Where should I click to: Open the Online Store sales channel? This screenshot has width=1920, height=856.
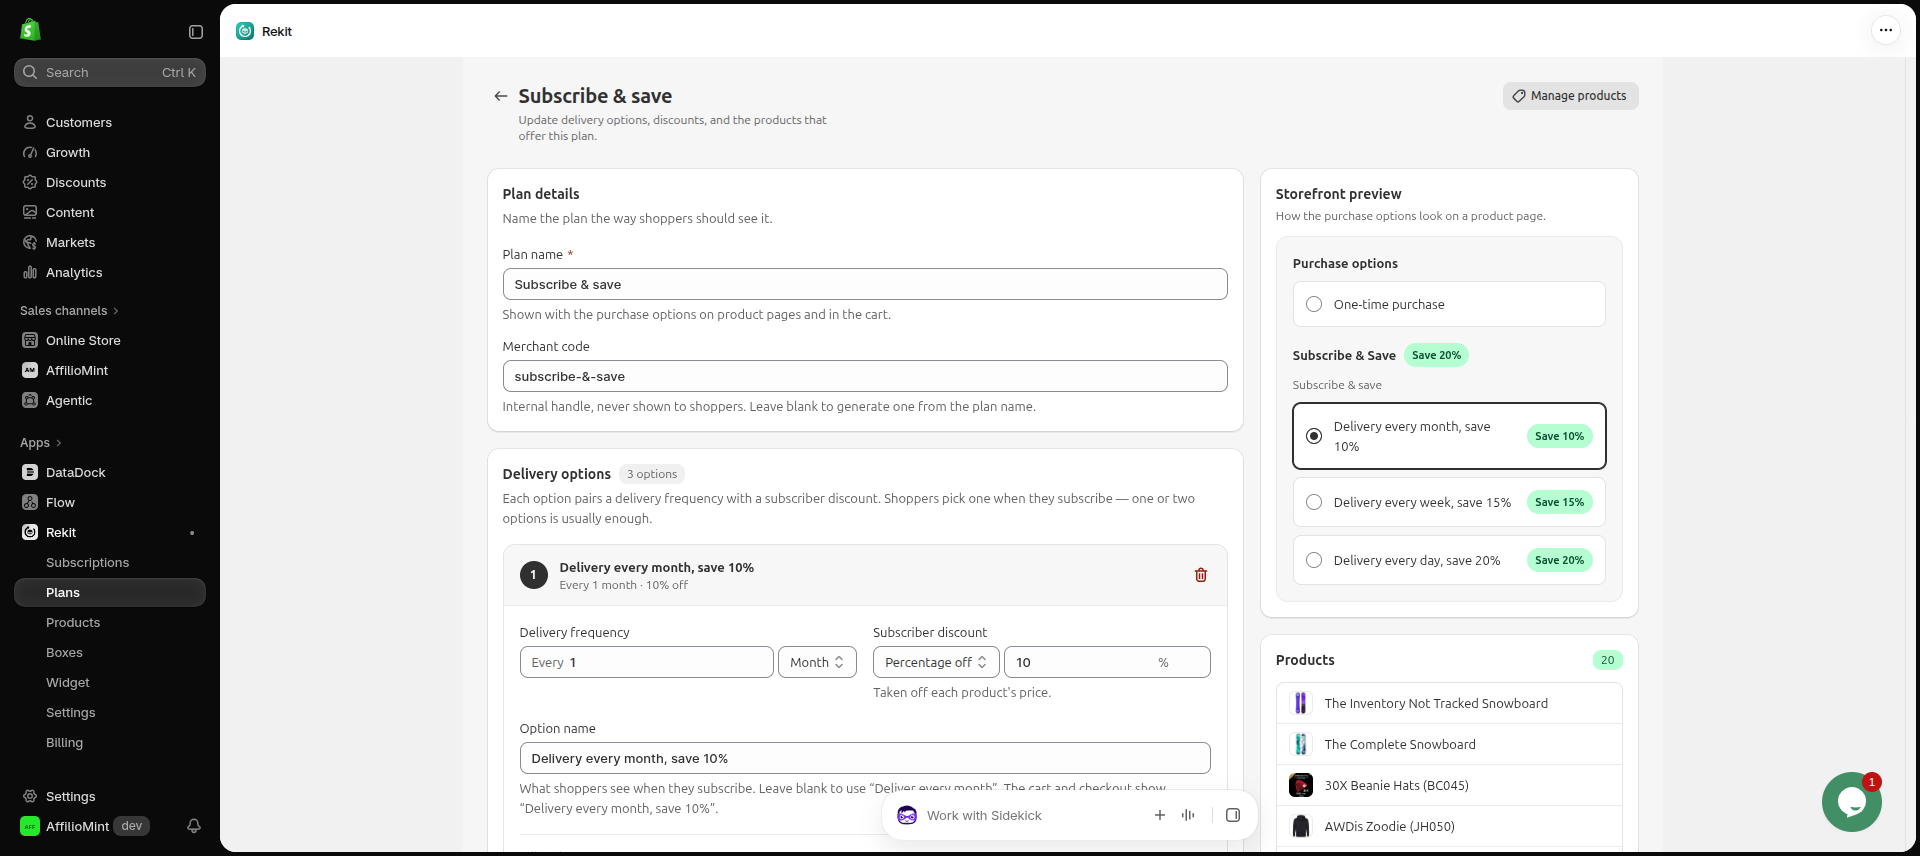(110, 340)
